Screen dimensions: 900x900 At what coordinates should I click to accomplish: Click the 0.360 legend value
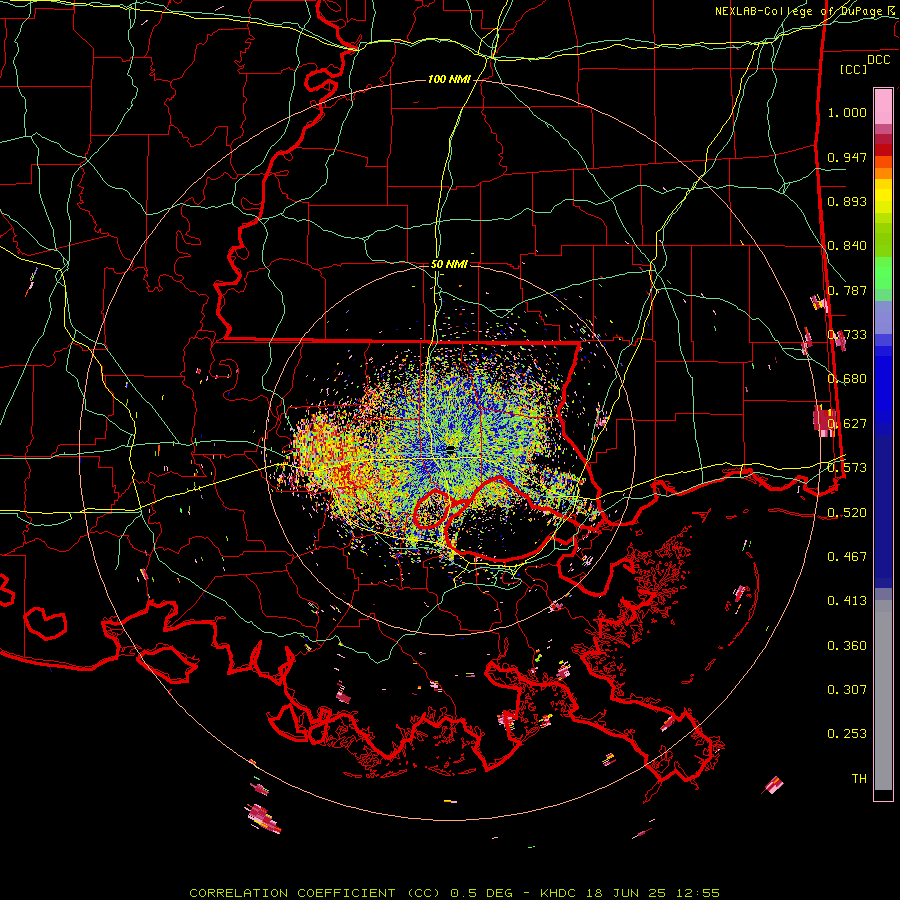(x=847, y=645)
